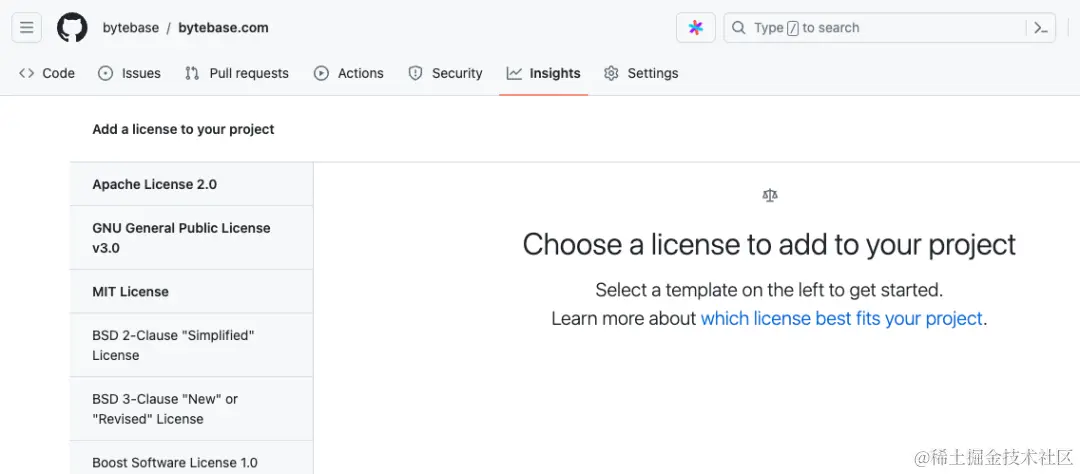Select GNU General Public License v3.0
The width and height of the screenshot is (1080, 474).
coord(191,238)
